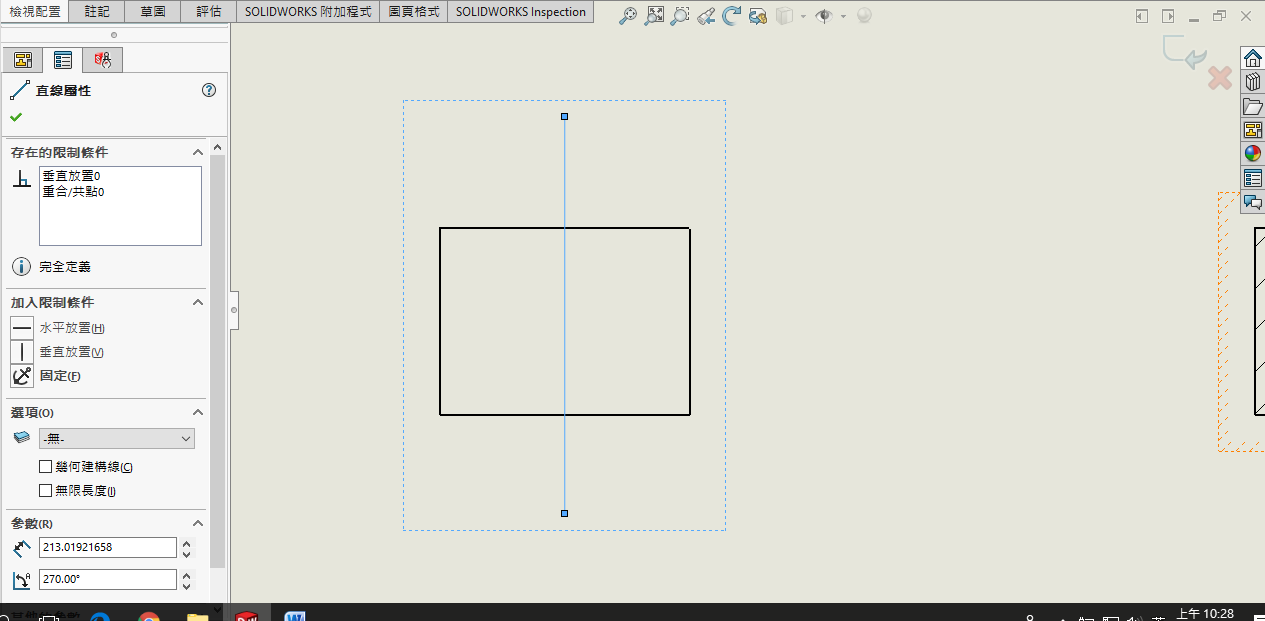This screenshot has height=621, width=1265.
Task: Open the SOLIDWORKS Resources home icon
Action: click(x=1253, y=58)
